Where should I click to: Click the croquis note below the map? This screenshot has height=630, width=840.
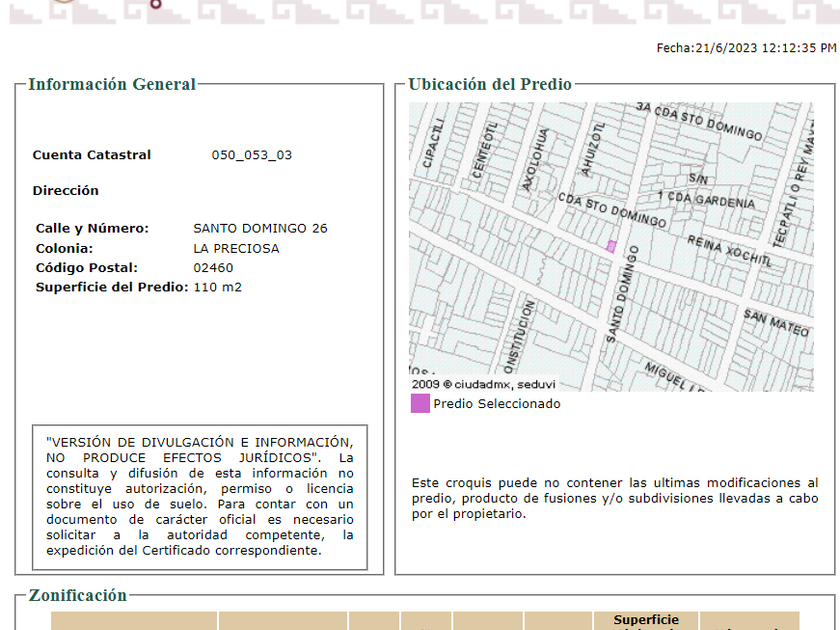click(x=614, y=498)
